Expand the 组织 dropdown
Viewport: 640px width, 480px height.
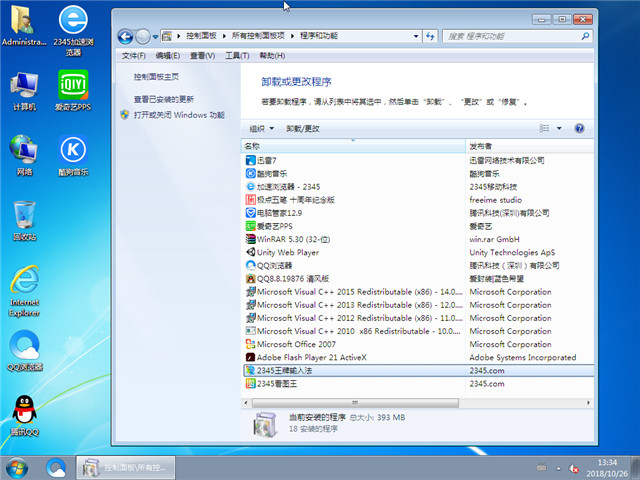click(x=261, y=129)
